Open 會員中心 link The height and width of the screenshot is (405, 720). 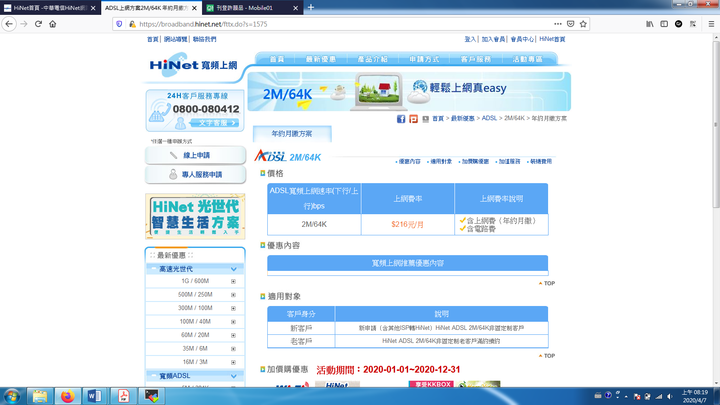(x=523, y=39)
